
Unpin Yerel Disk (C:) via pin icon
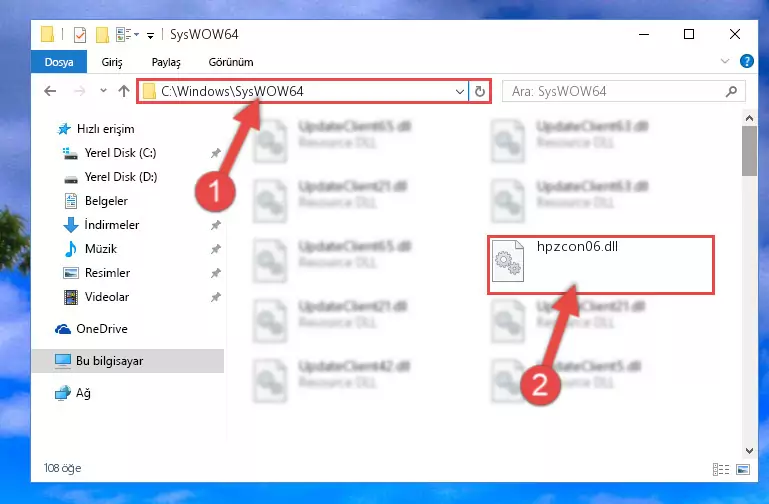215,153
